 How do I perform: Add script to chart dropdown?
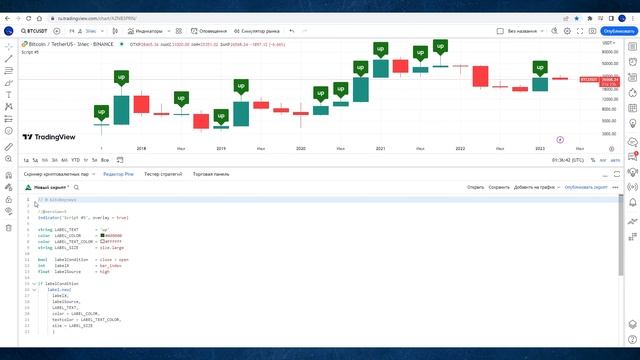tap(537, 187)
